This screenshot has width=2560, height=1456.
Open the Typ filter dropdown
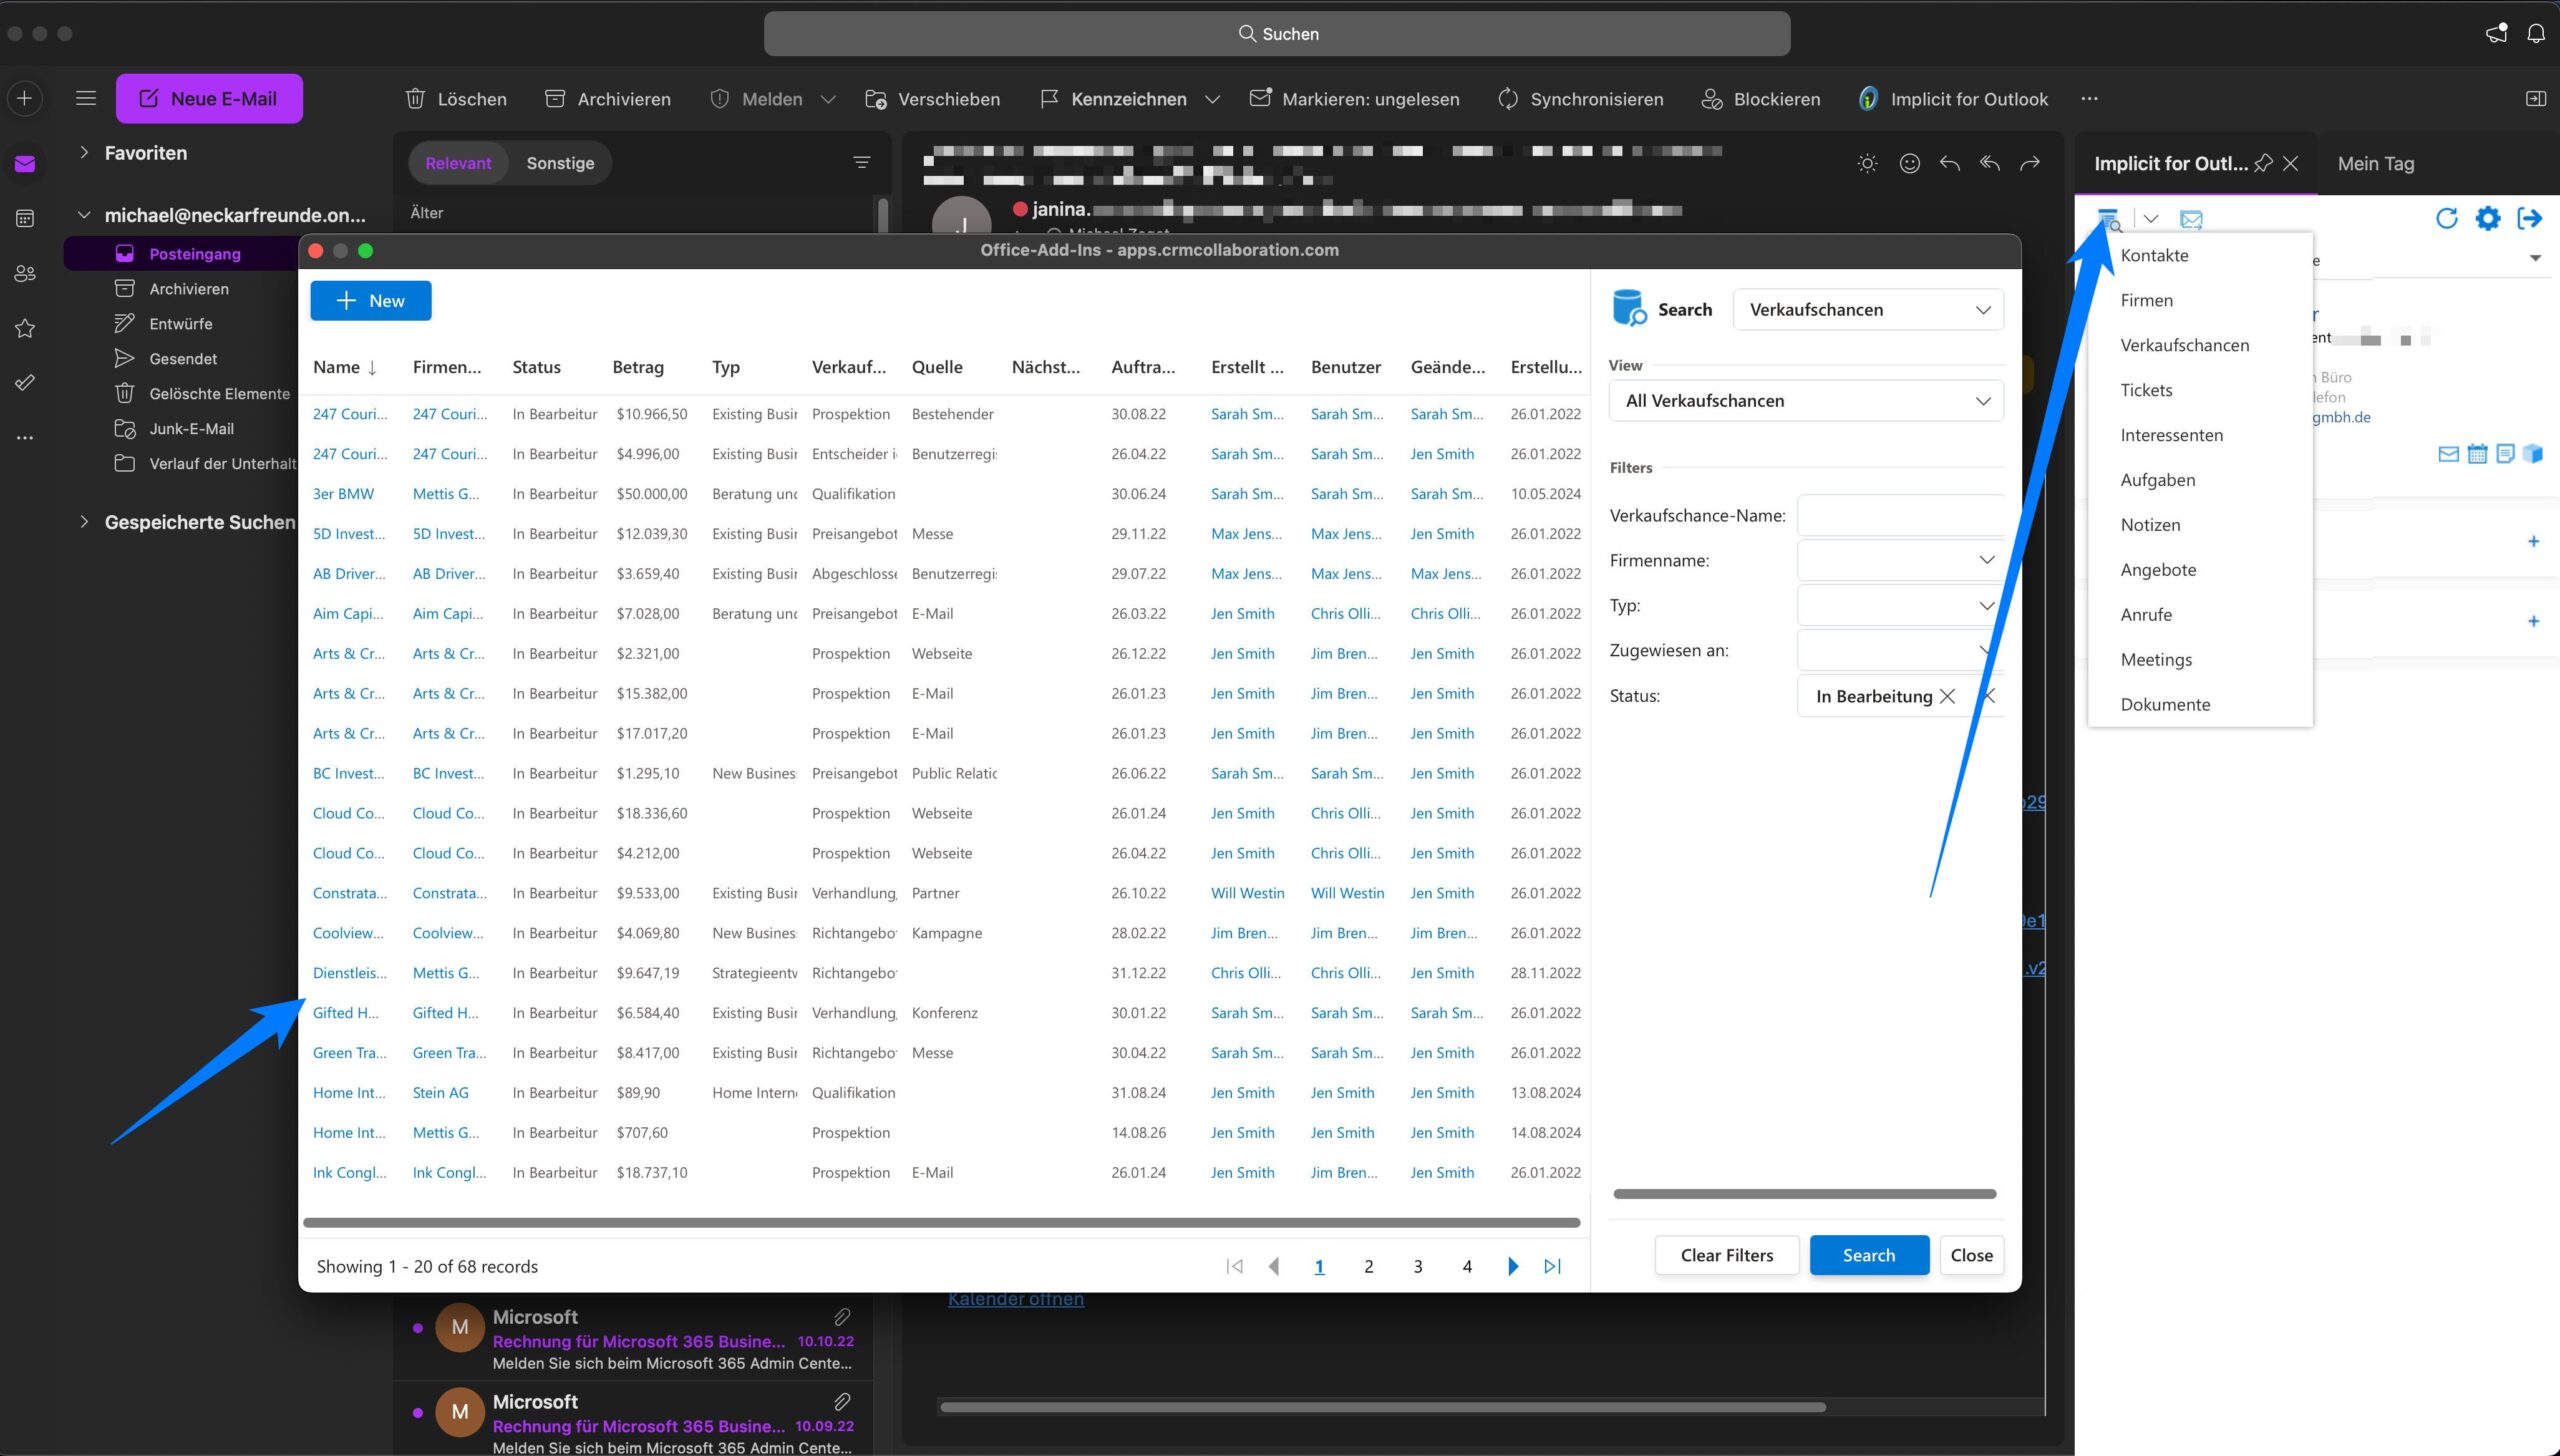1900,605
